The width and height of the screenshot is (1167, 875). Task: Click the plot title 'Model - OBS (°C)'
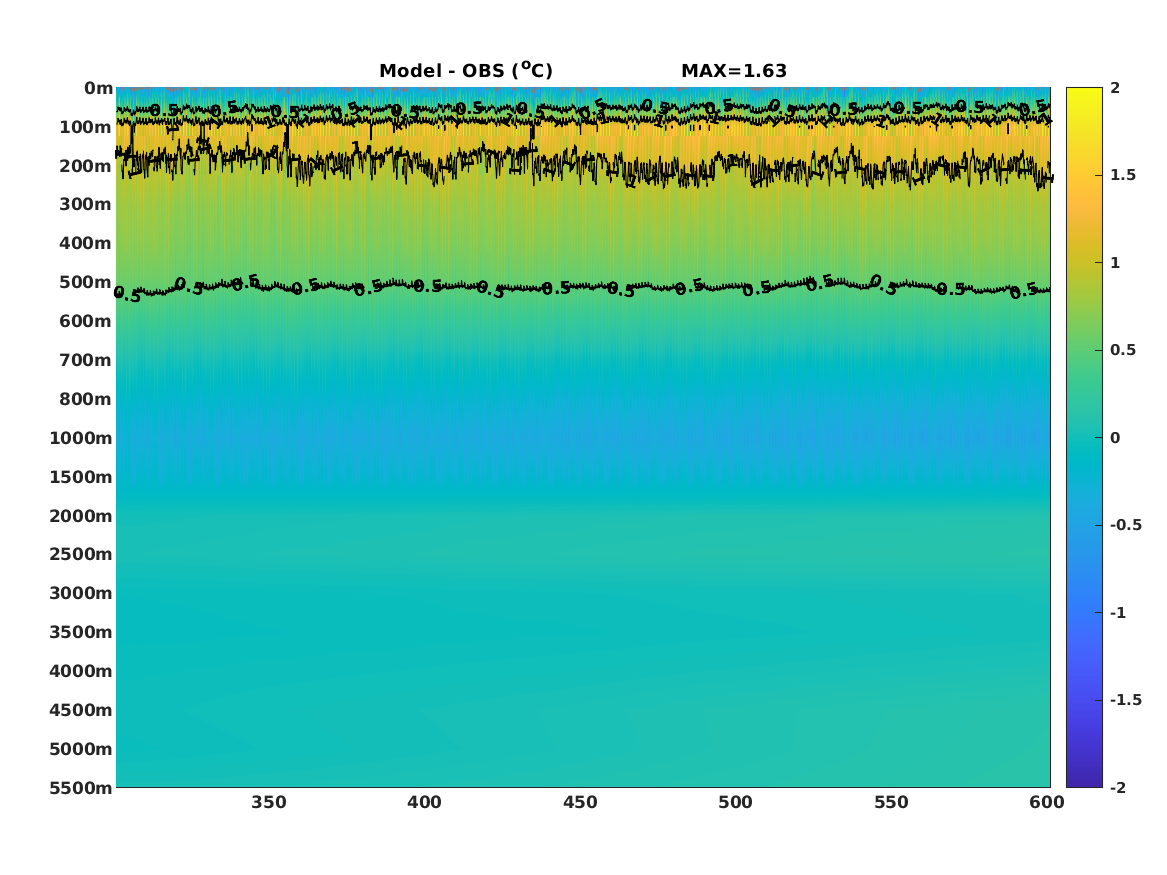pos(466,70)
